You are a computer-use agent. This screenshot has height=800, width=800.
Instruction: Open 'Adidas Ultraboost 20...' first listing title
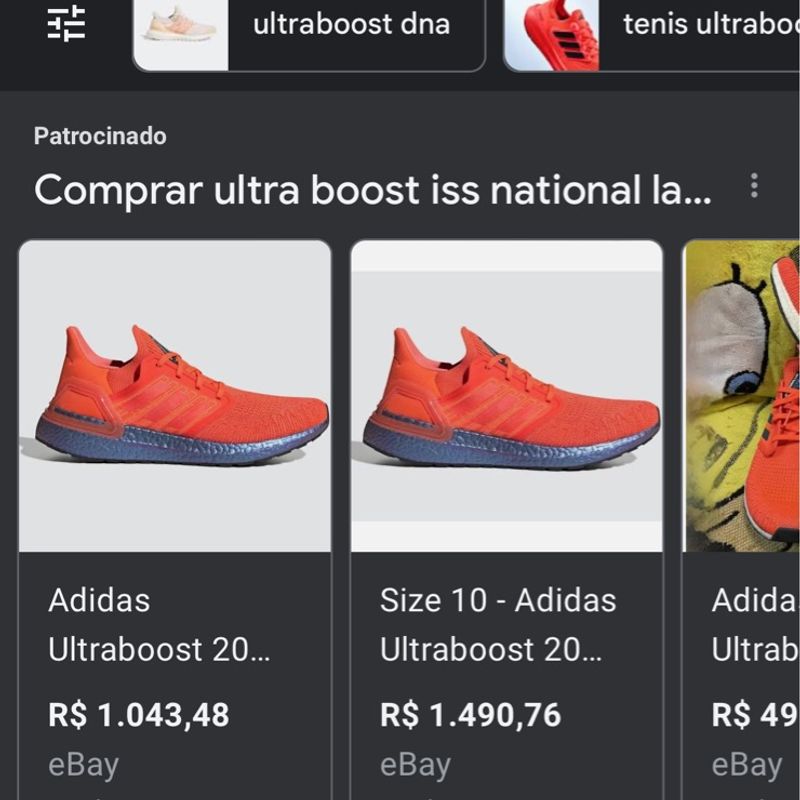pyautogui.click(x=159, y=624)
